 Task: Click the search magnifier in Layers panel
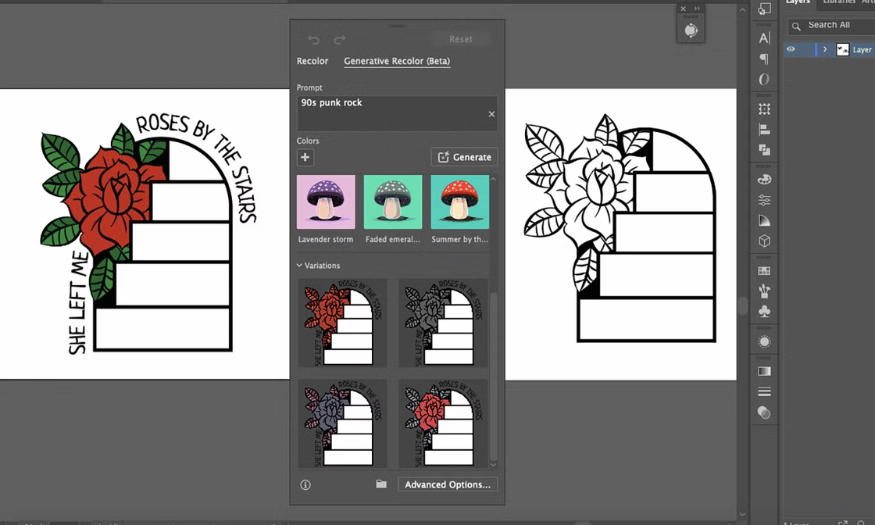796,26
